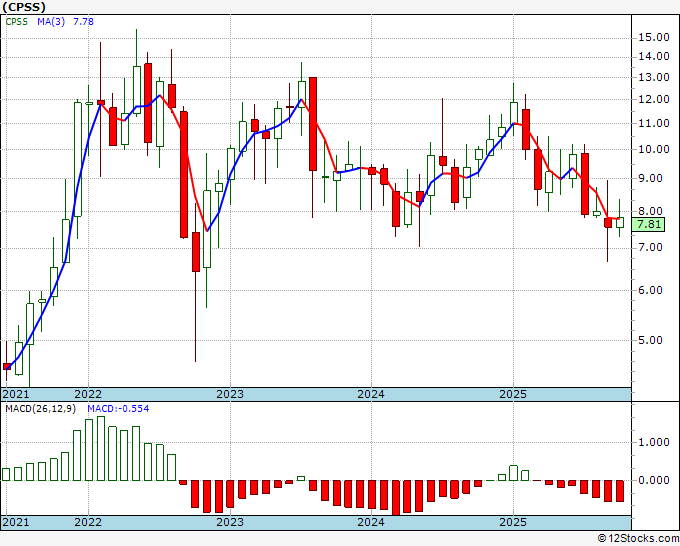Click 2025 on the price chart time axis

[x=513, y=394]
